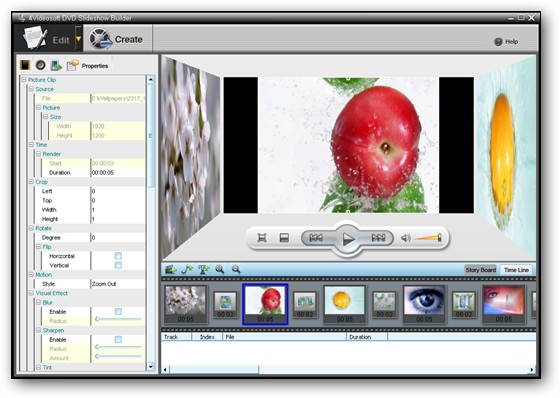Adjust the Sharpen Amount slider
The height and width of the screenshot is (398, 560).
coord(118,357)
